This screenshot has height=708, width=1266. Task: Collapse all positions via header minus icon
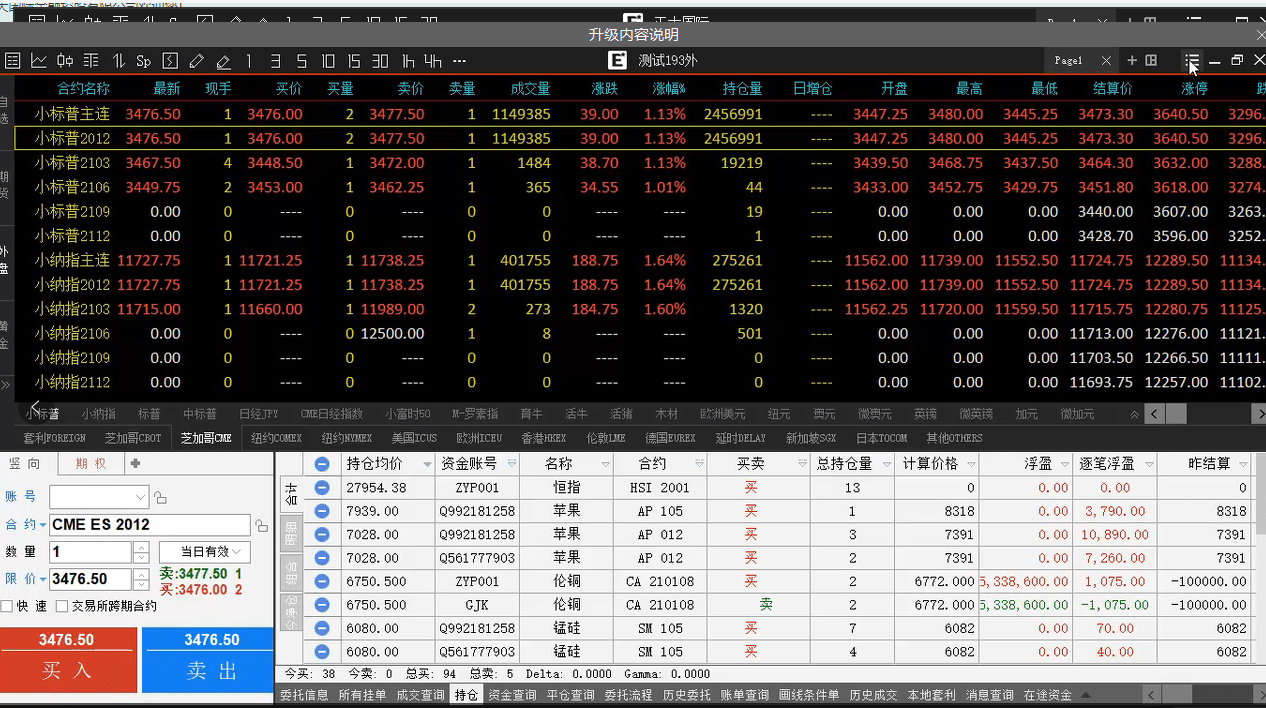[x=322, y=464]
